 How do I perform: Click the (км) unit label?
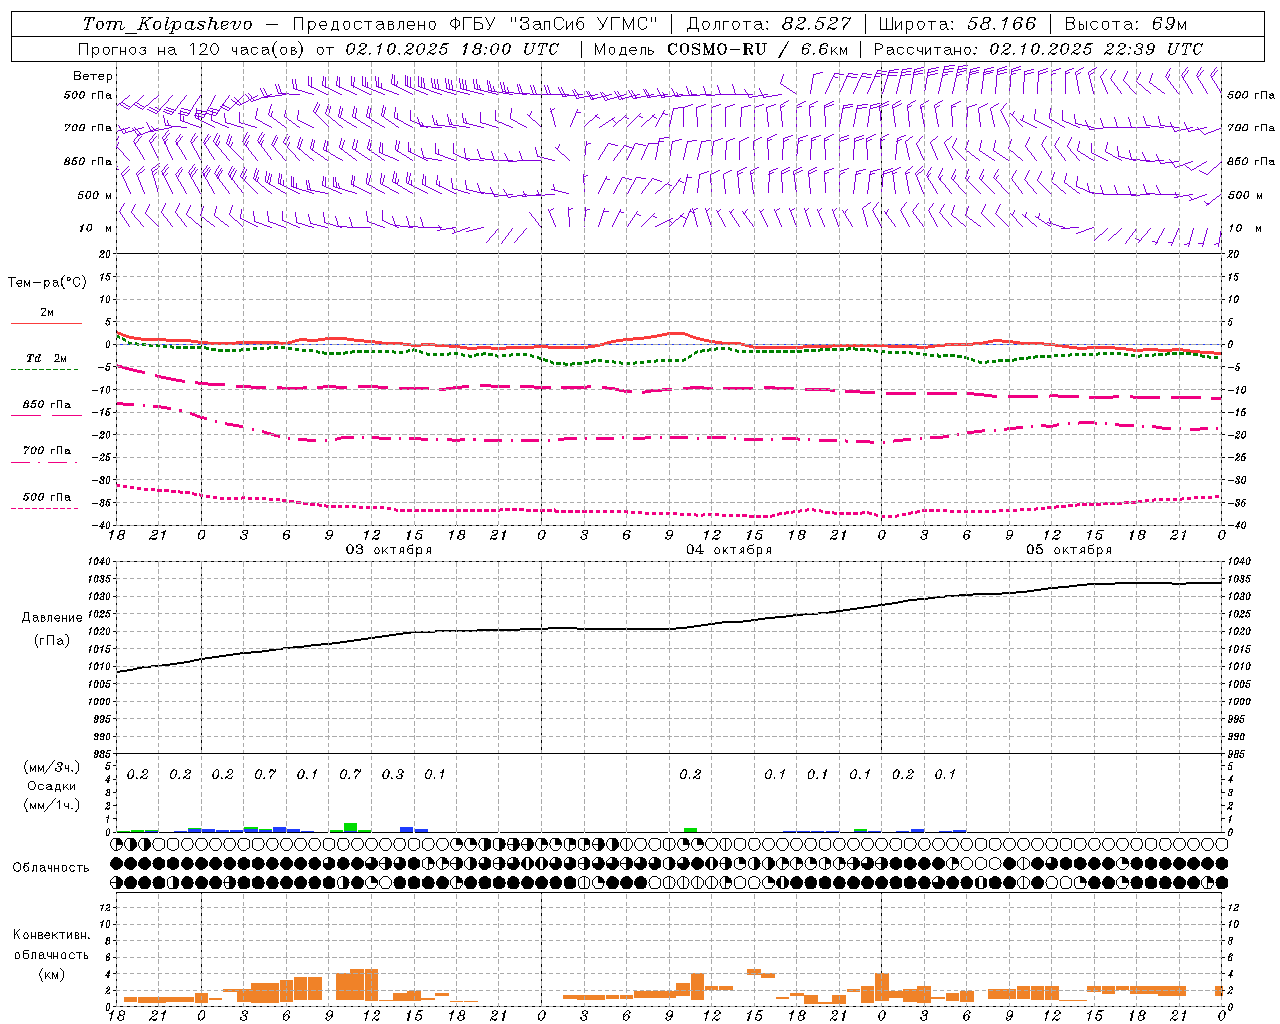click(x=52, y=974)
